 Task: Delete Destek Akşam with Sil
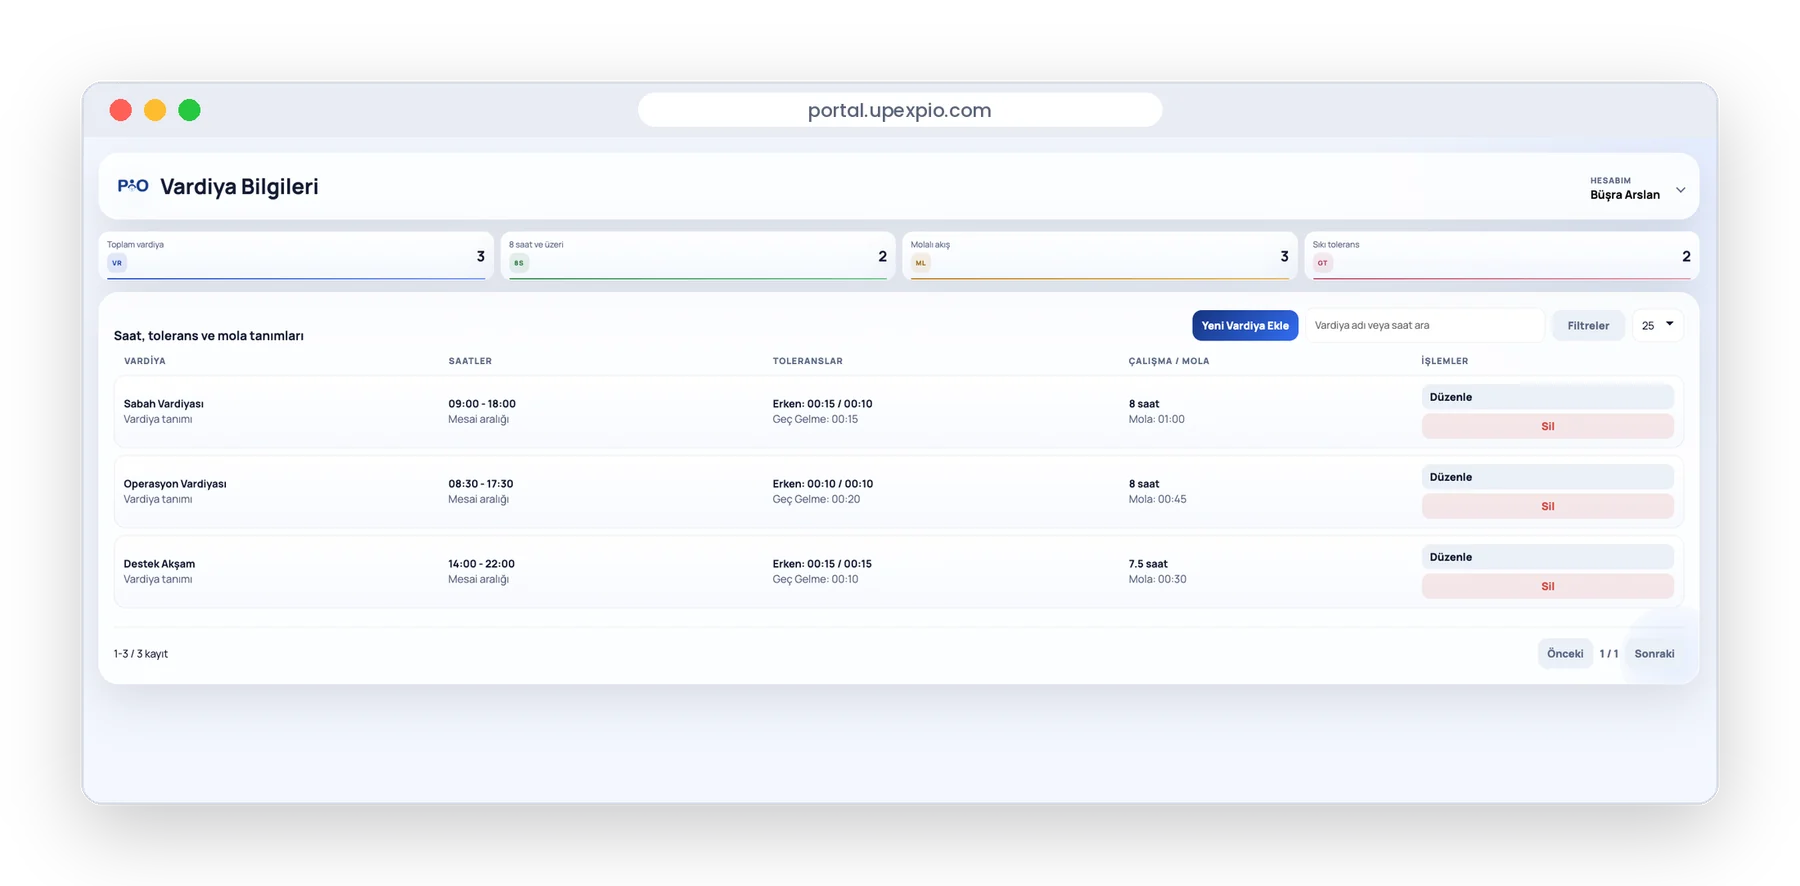pos(1547,586)
